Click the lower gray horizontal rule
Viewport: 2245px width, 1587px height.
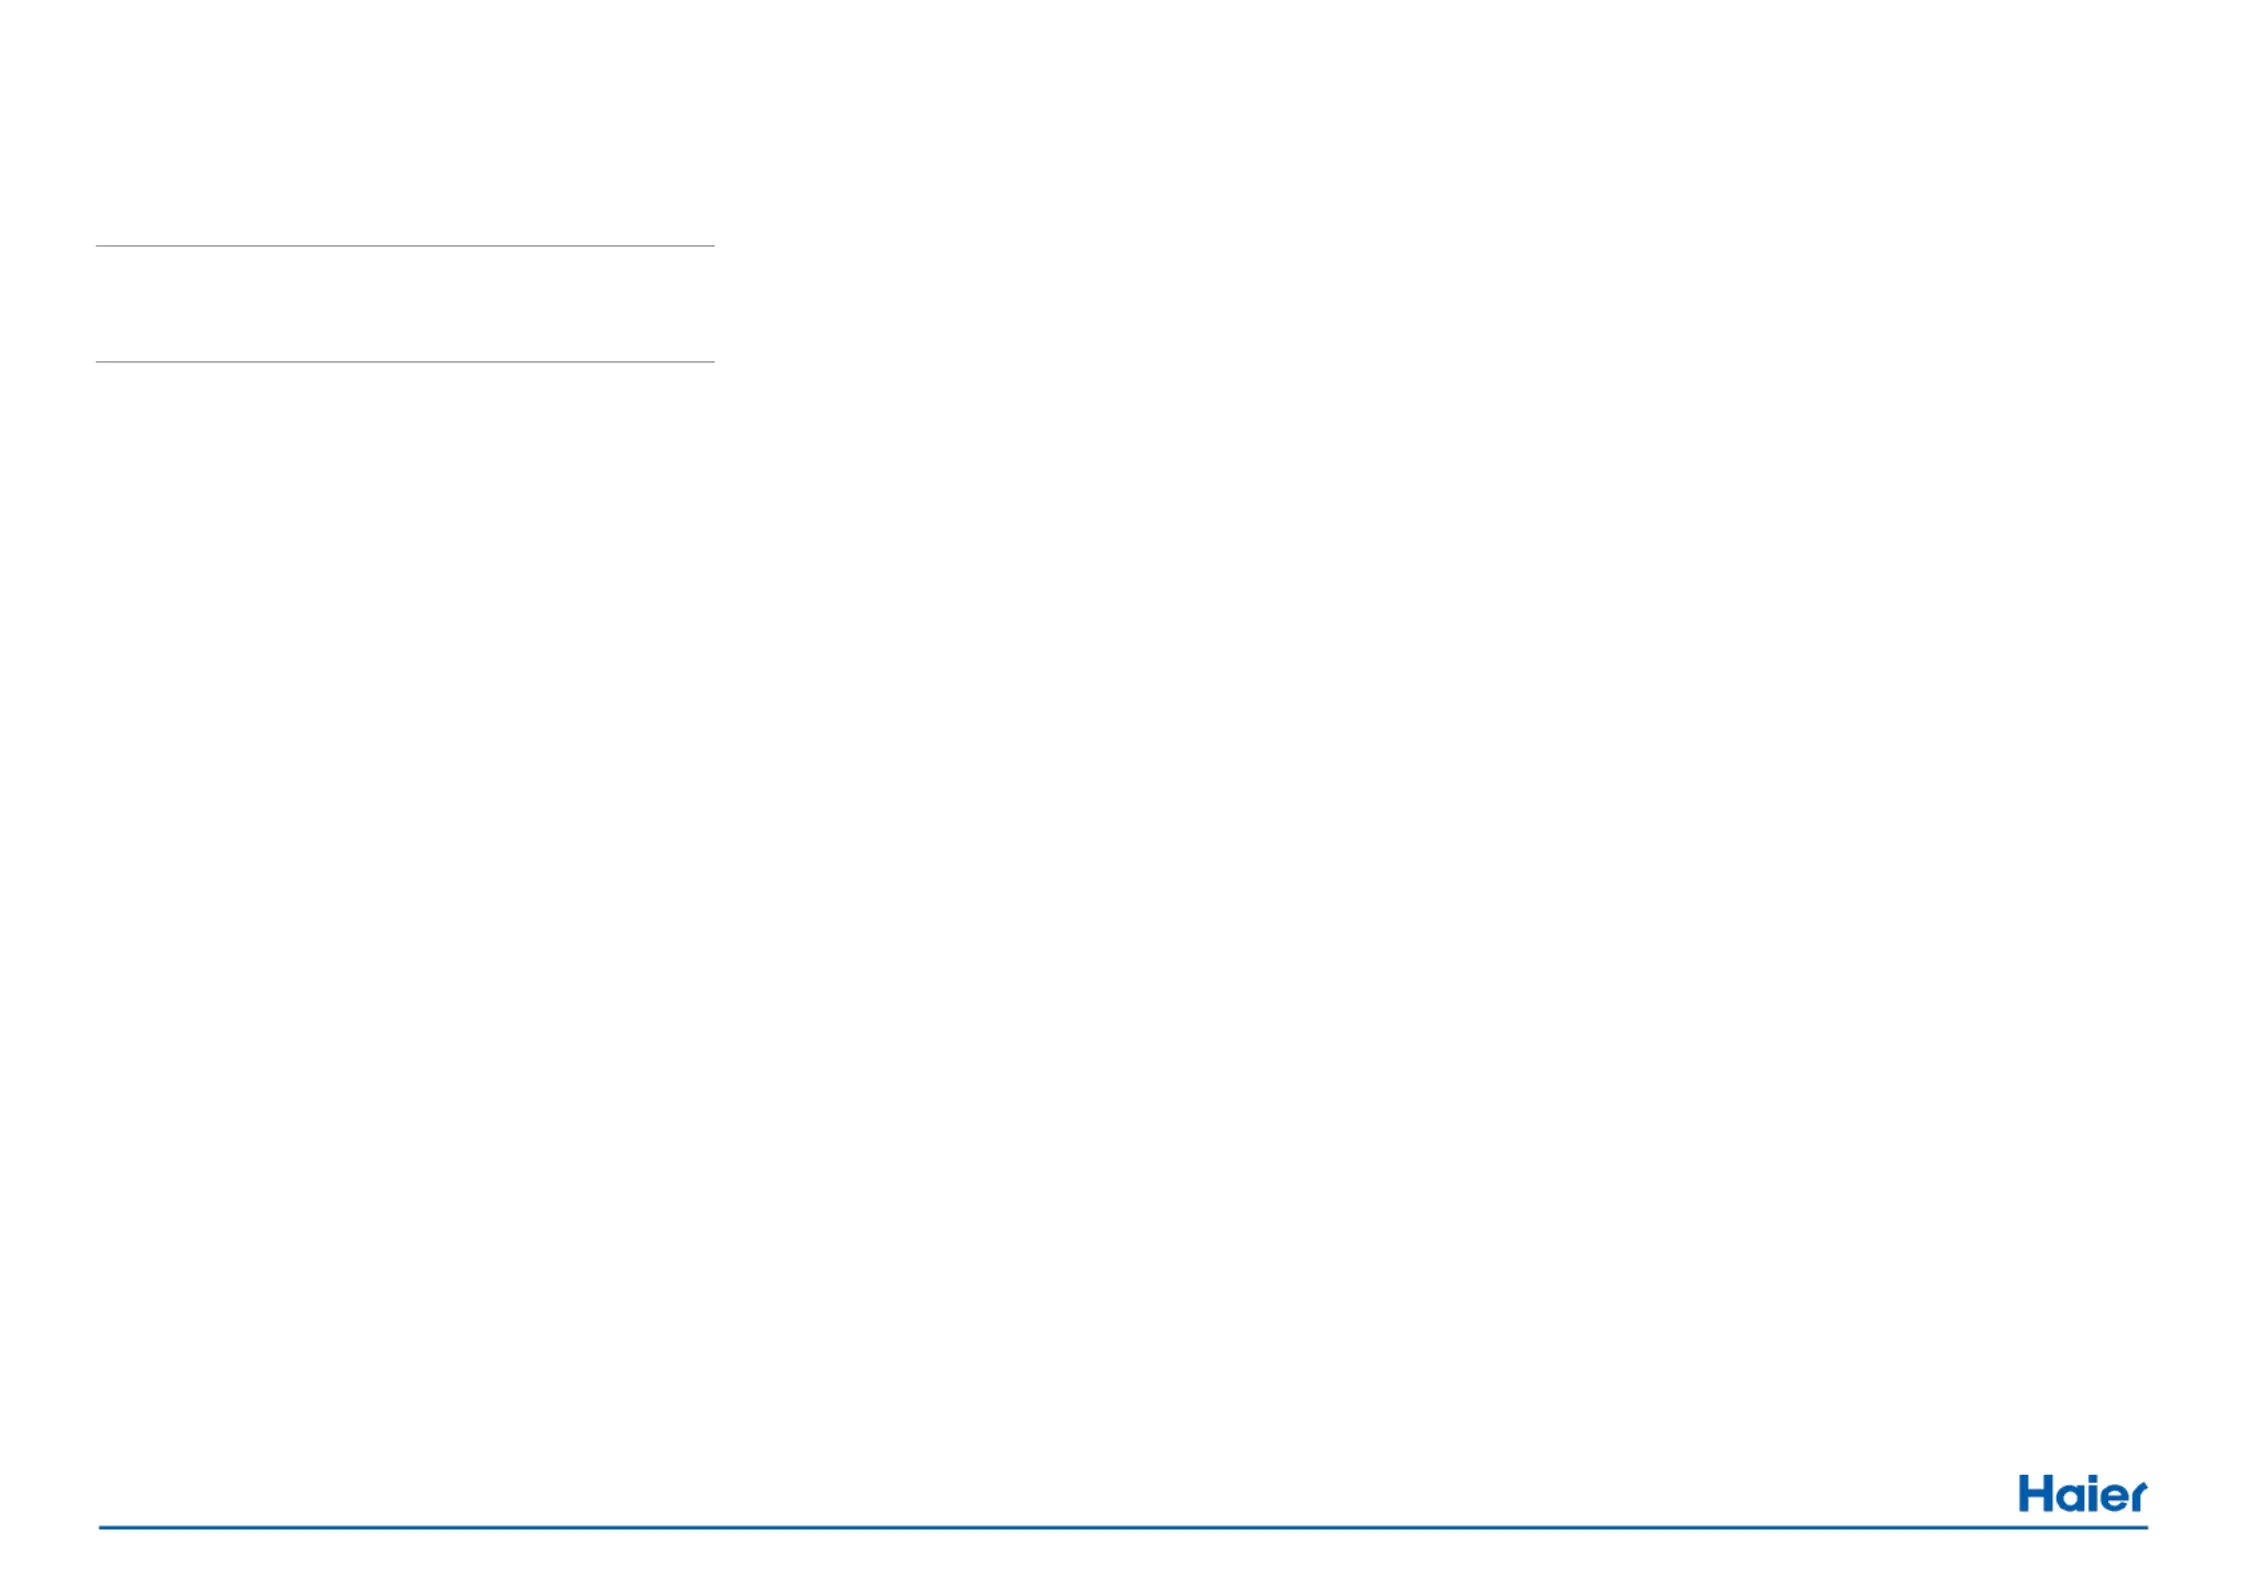pos(405,362)
